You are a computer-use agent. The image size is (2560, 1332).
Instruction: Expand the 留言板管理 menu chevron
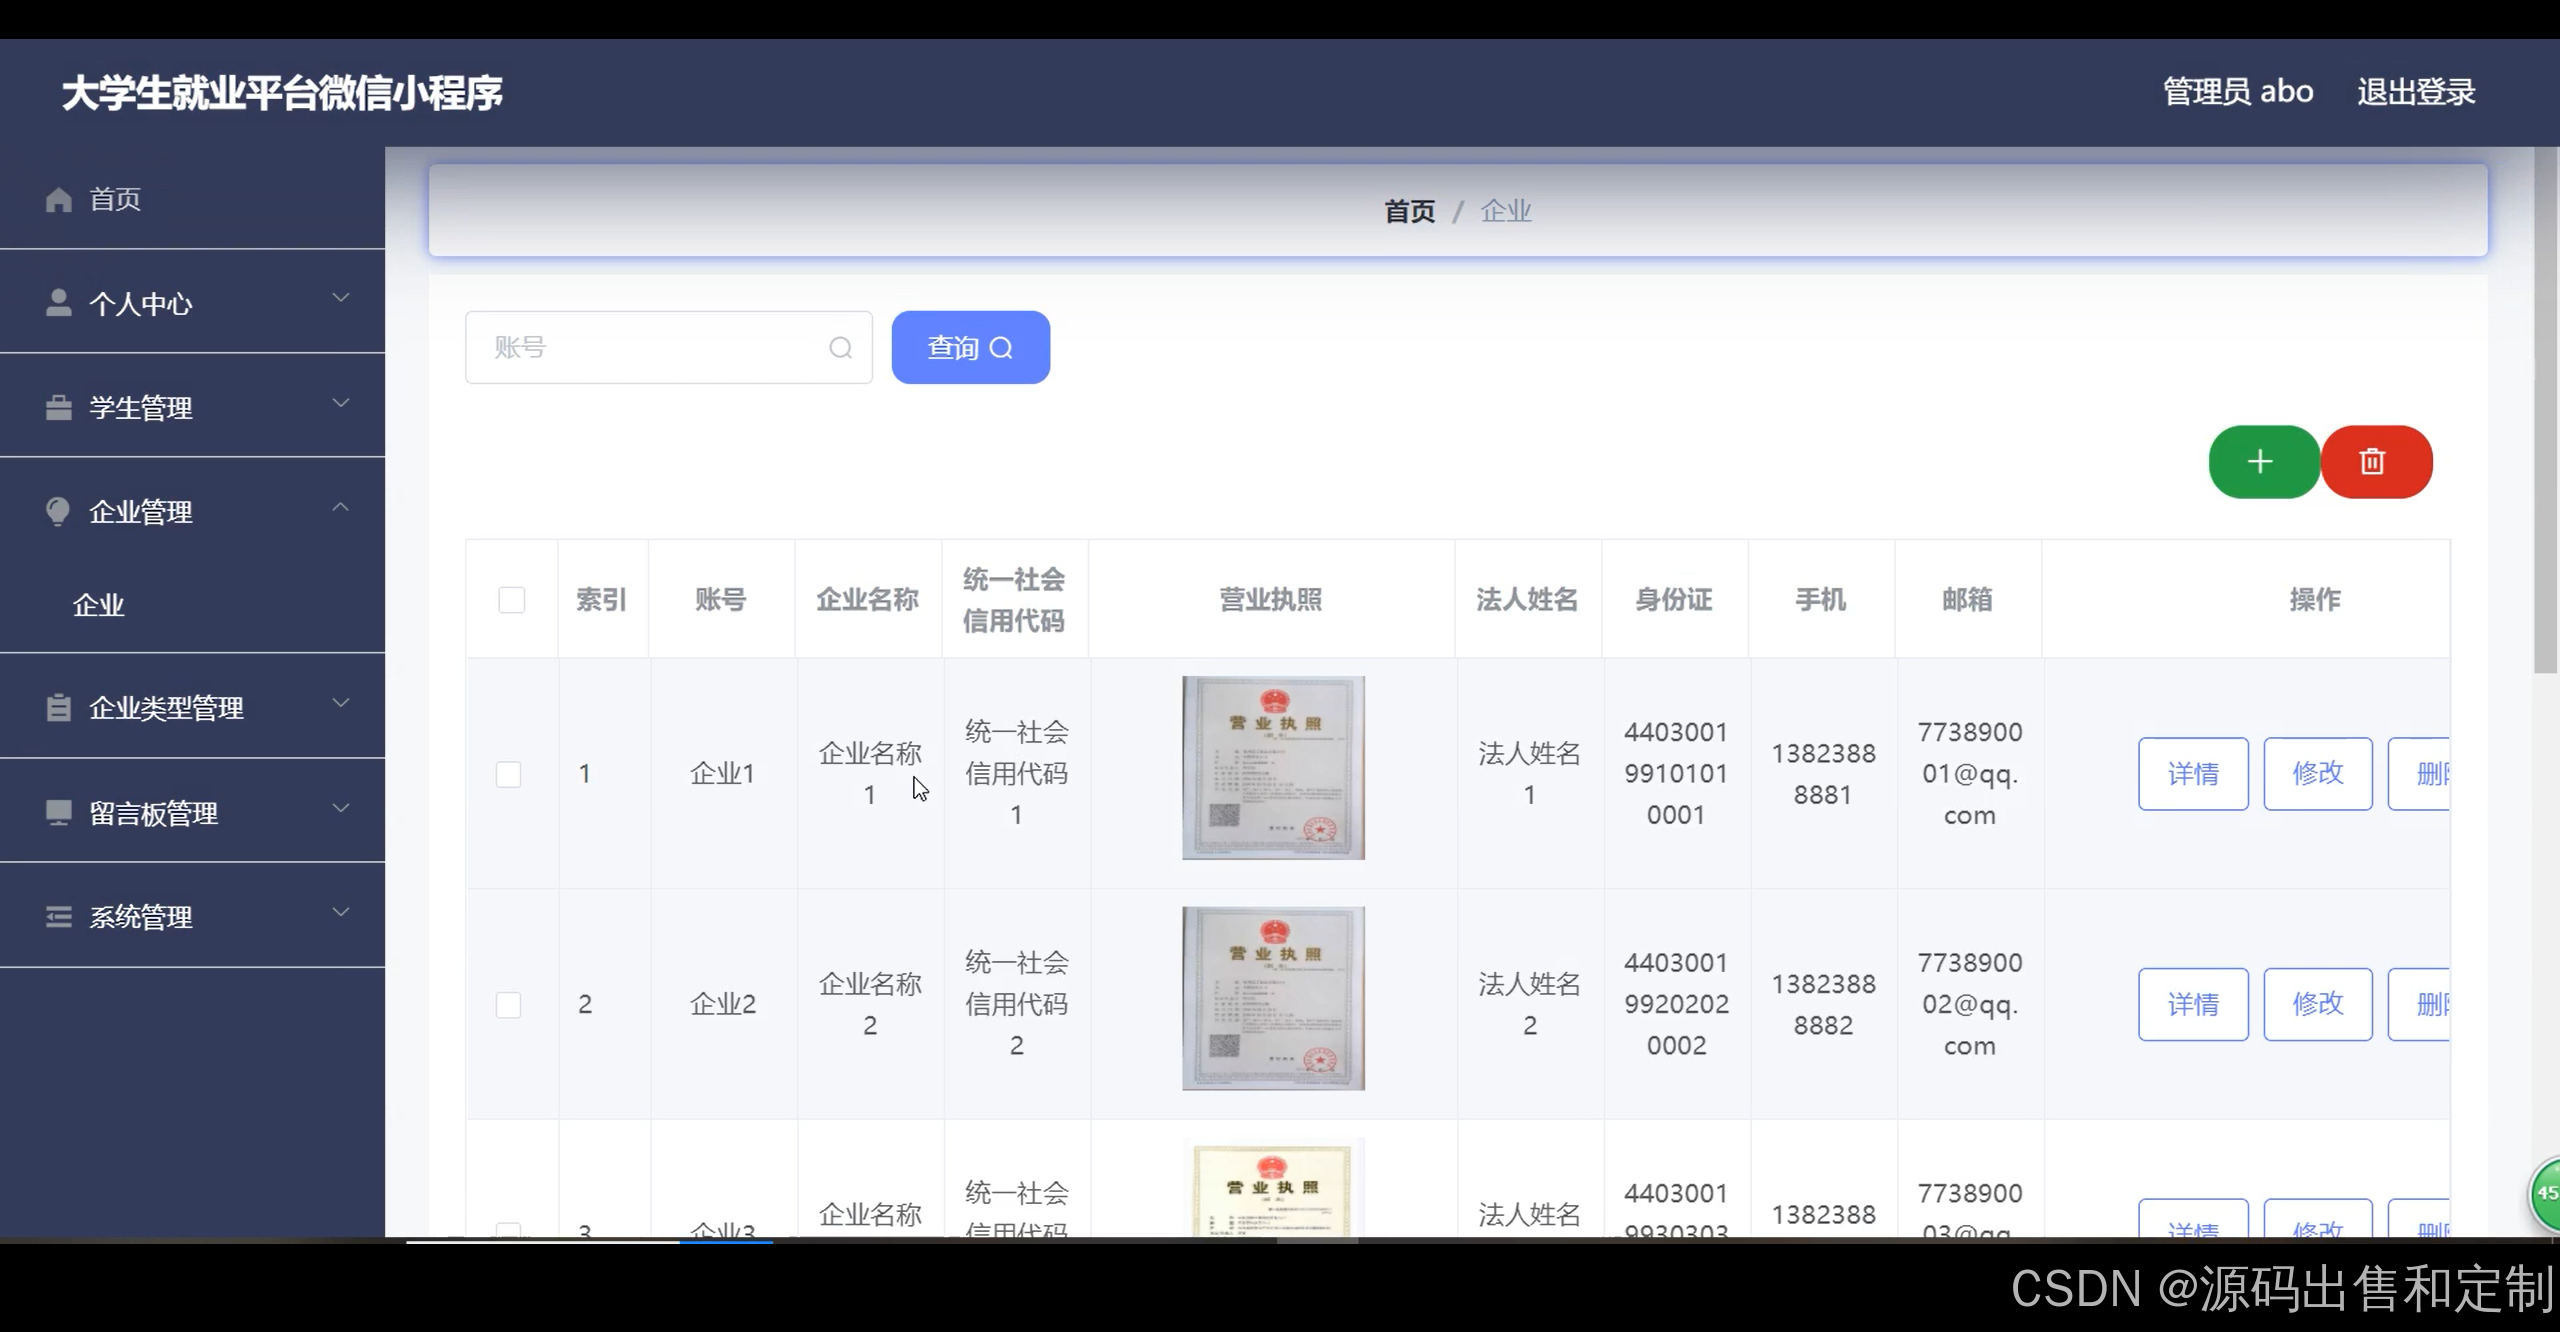(x=341, y=807)
